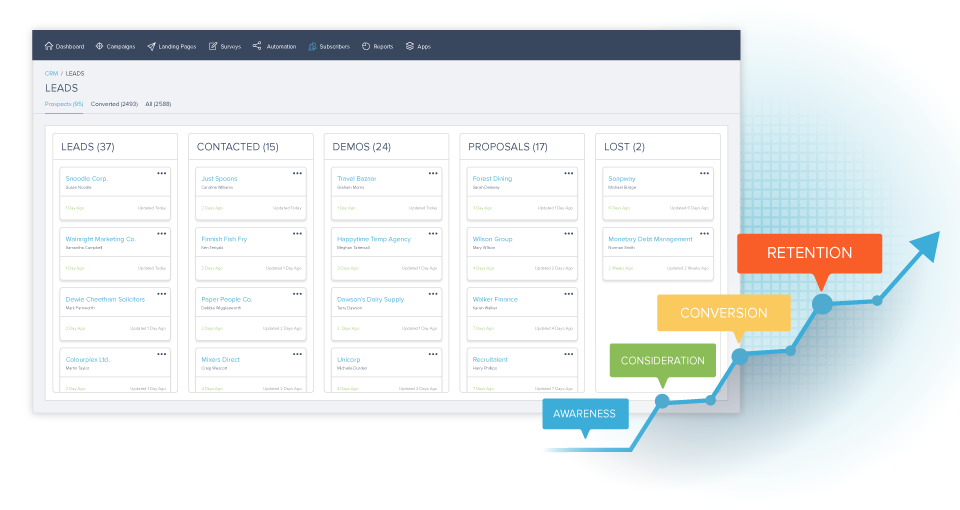Click the Surveys pencil icon
This screenshot has height=510, width=960.
click(213, 46)
